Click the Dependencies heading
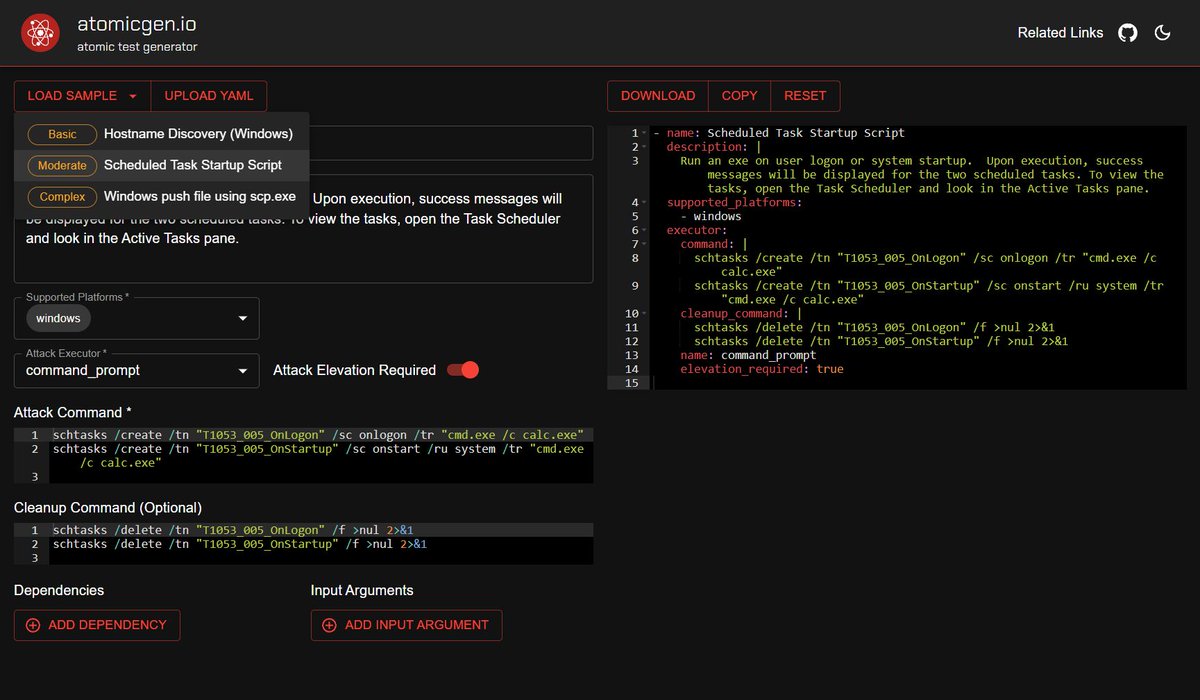1200x700 pixels. pyautogui.click(x=59, y=590)
